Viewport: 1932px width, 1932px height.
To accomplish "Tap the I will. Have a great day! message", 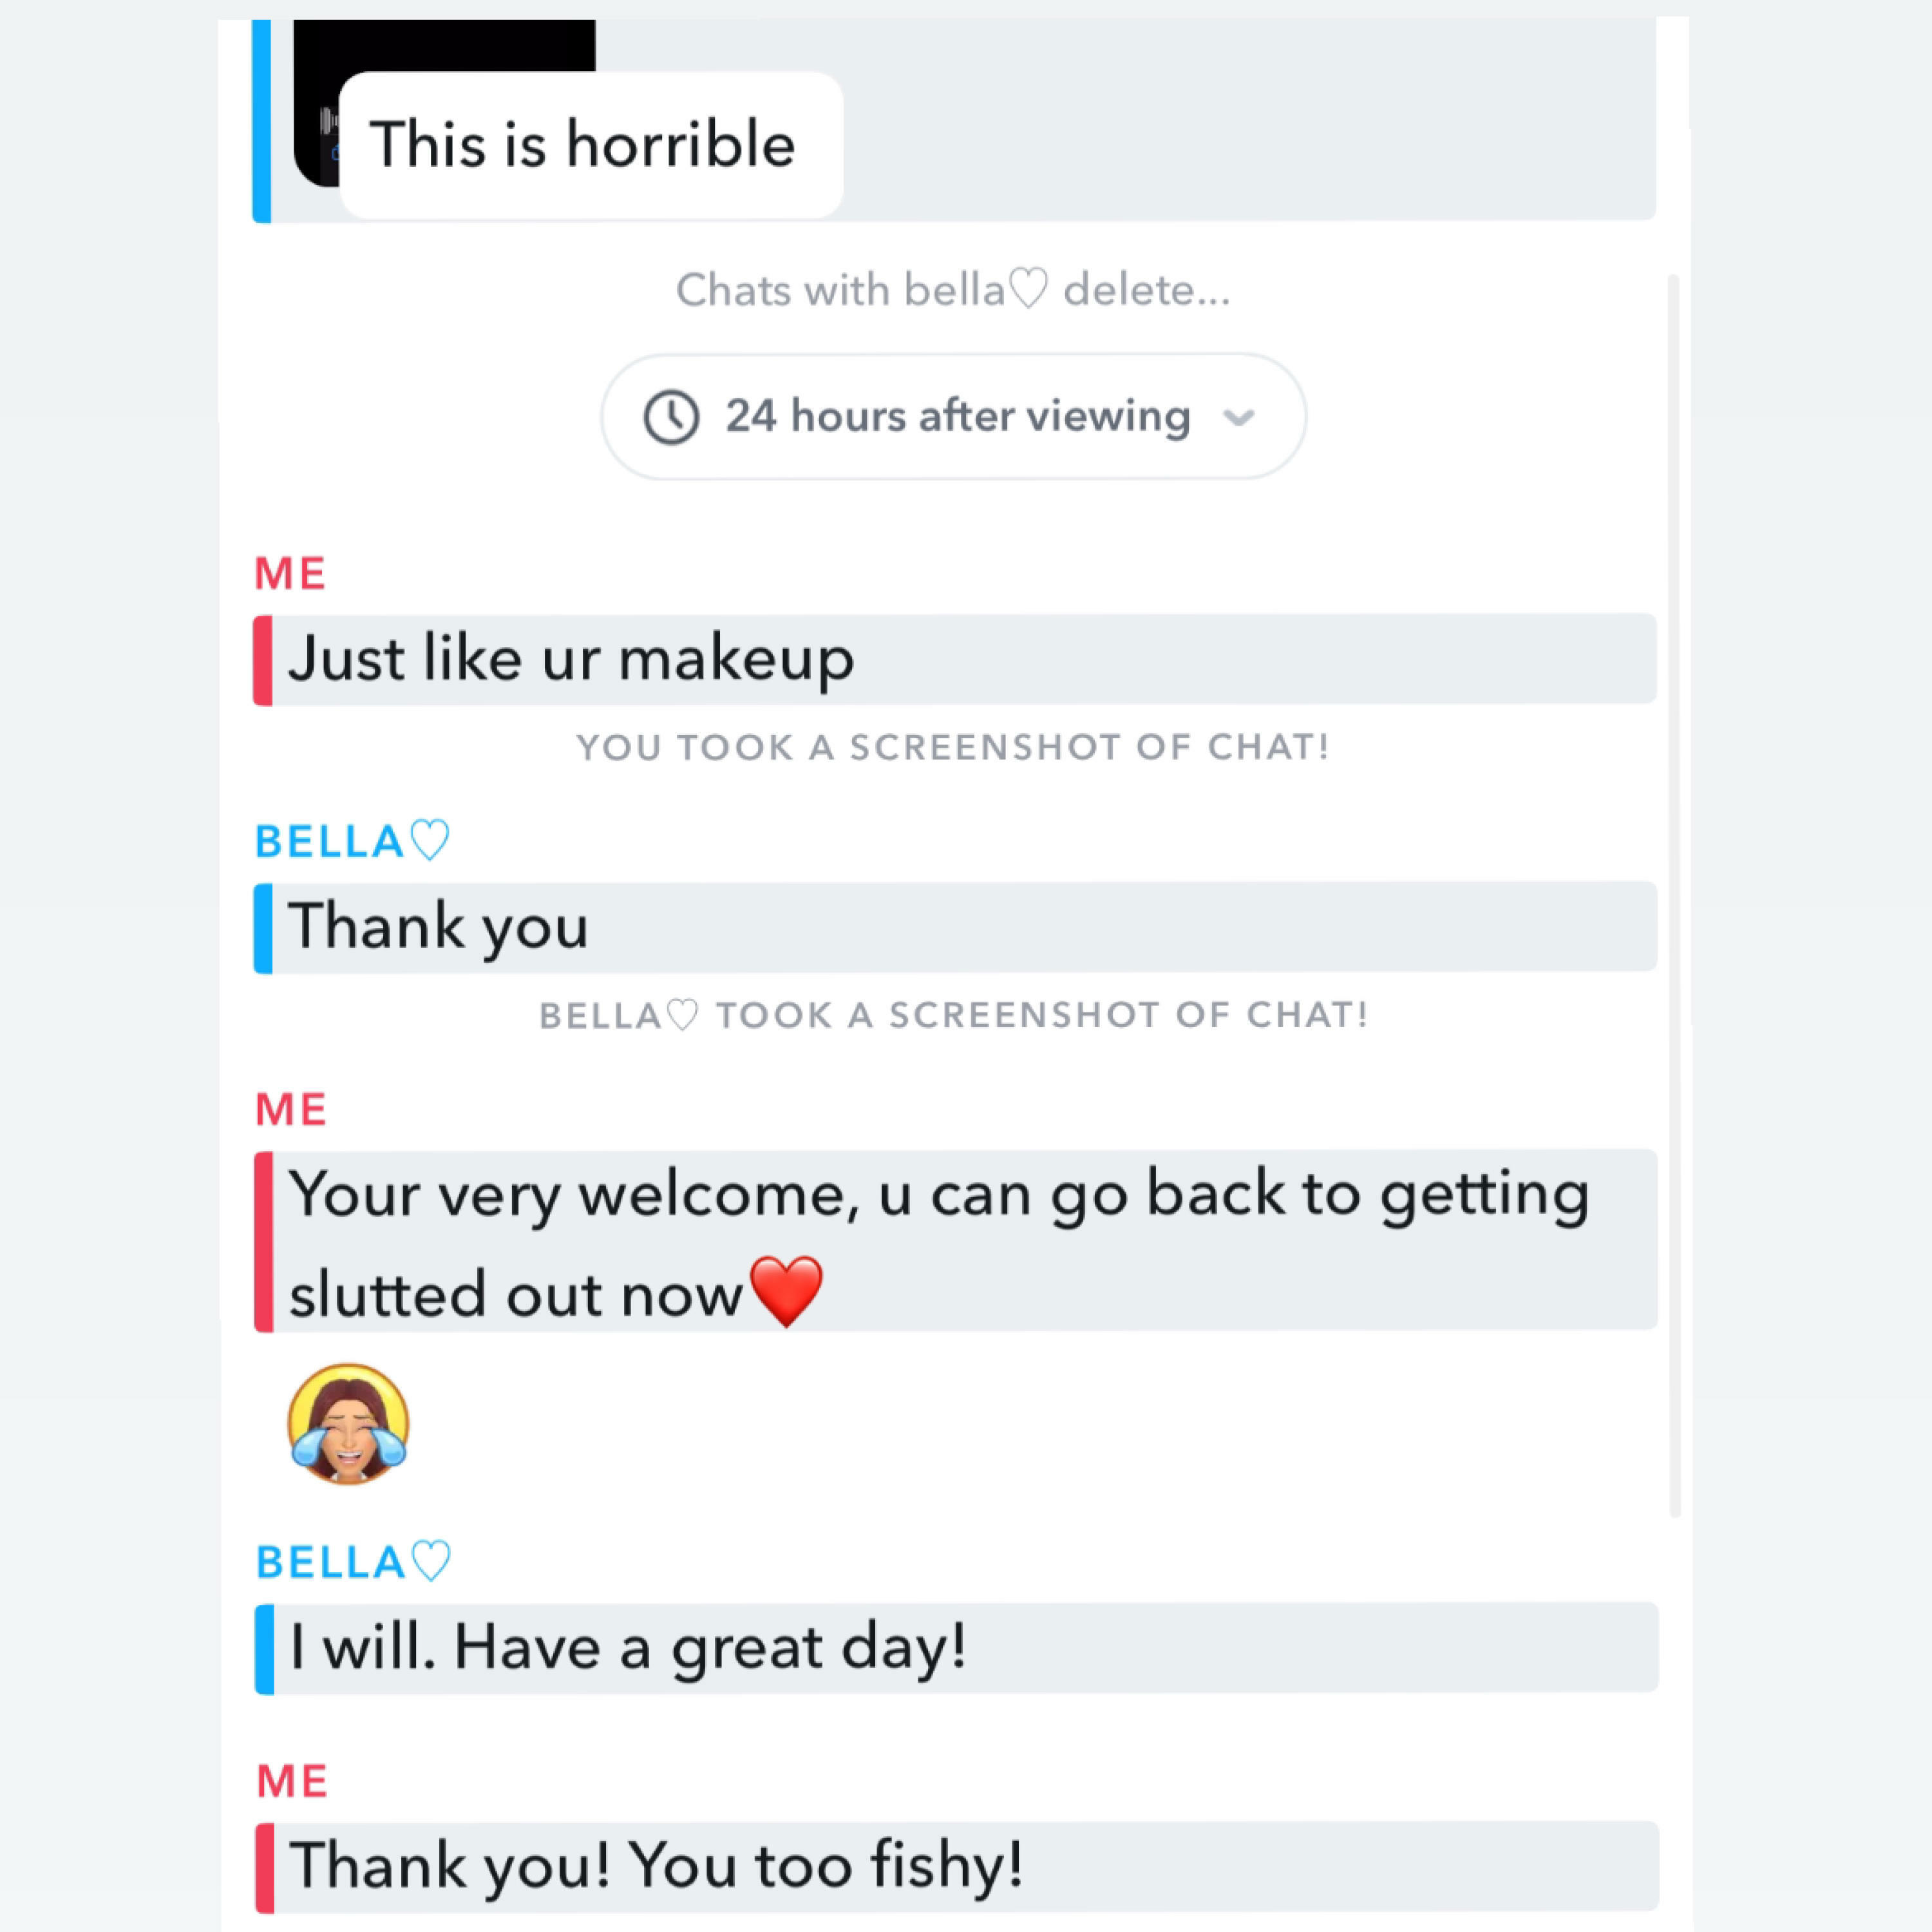I will pyautogui.click(x=956, y=1648).
